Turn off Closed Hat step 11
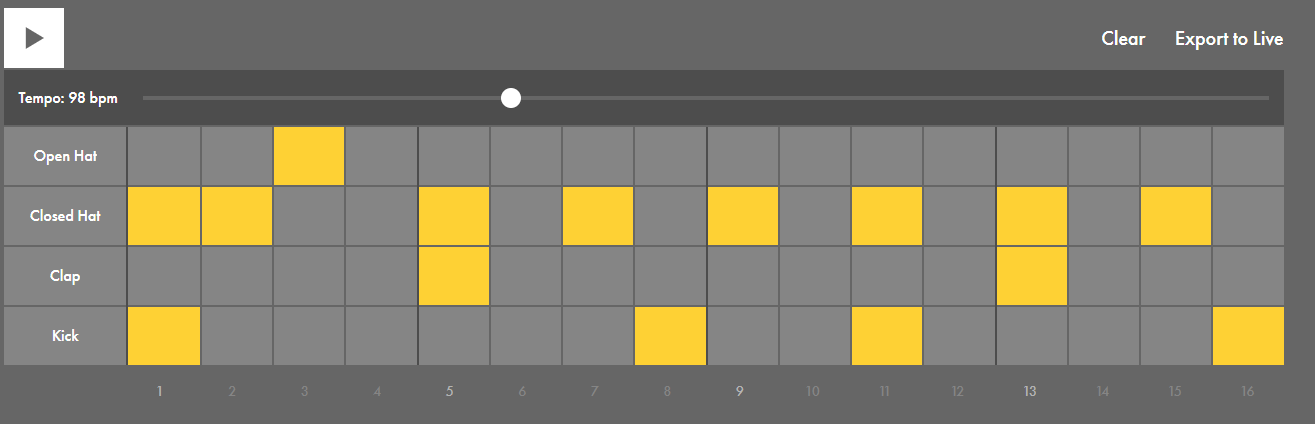1315x424 pixels. [x=888, y=216]
